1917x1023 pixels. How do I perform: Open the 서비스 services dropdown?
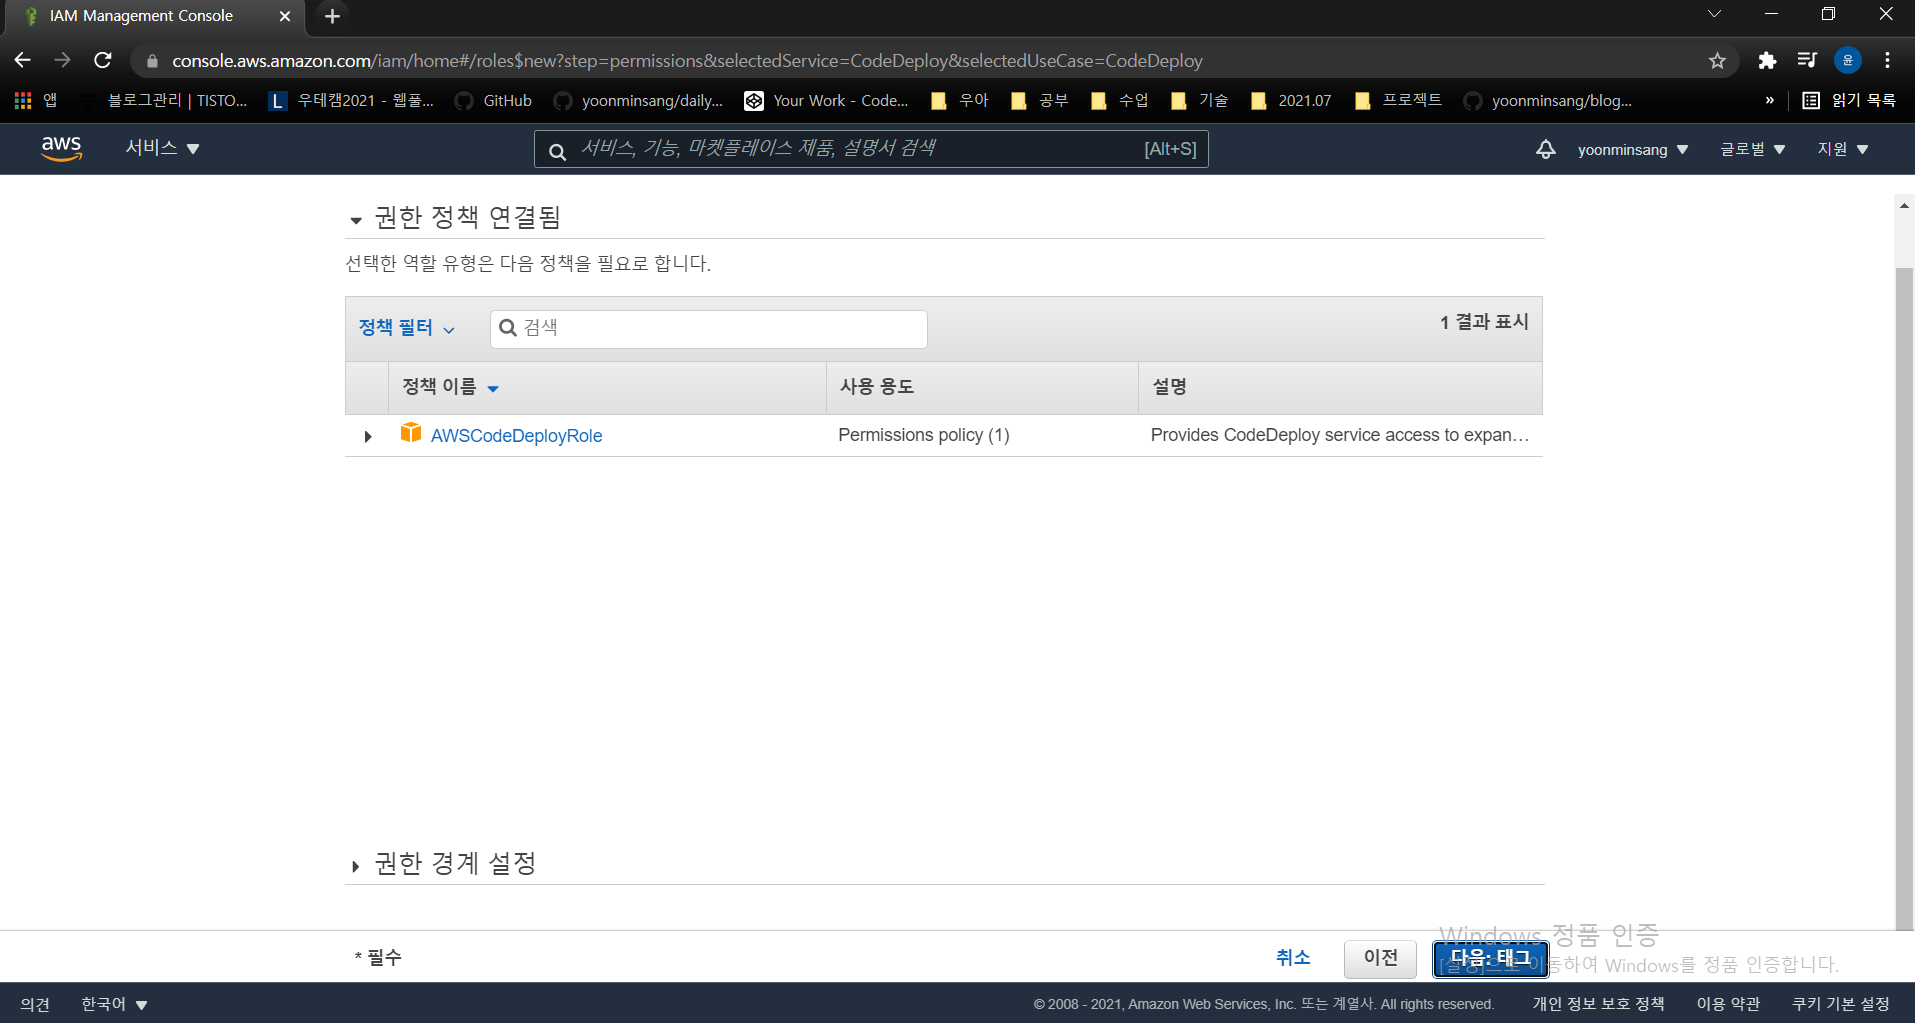[162, 148]
